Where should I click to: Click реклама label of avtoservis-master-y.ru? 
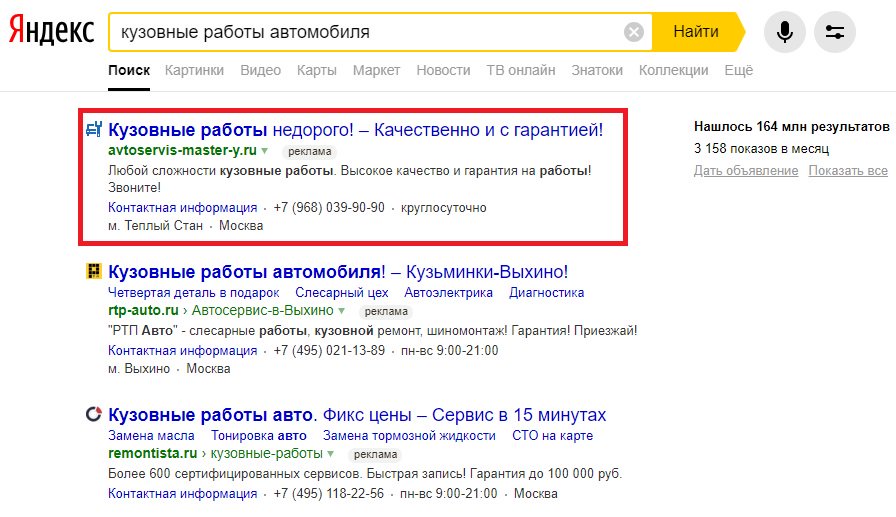(310, 151)
